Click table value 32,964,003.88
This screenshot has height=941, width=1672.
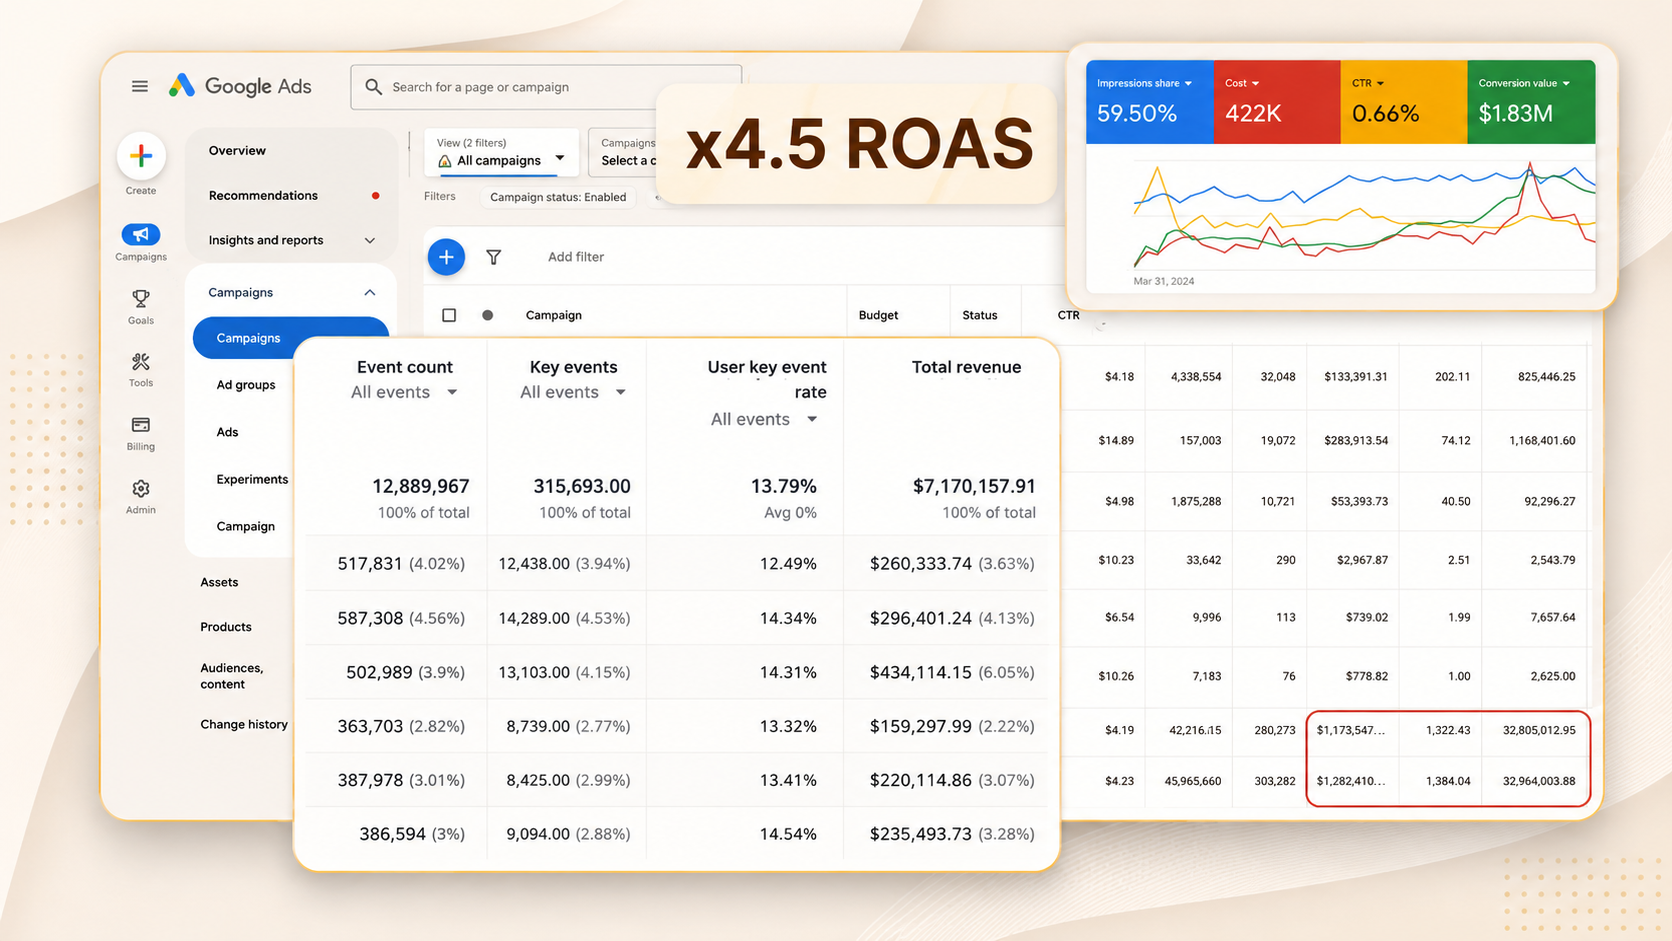coord(1539,781)
